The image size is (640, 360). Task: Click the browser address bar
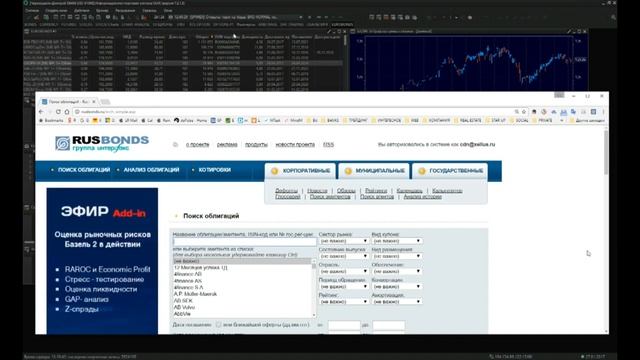click(x=294, y=111)
